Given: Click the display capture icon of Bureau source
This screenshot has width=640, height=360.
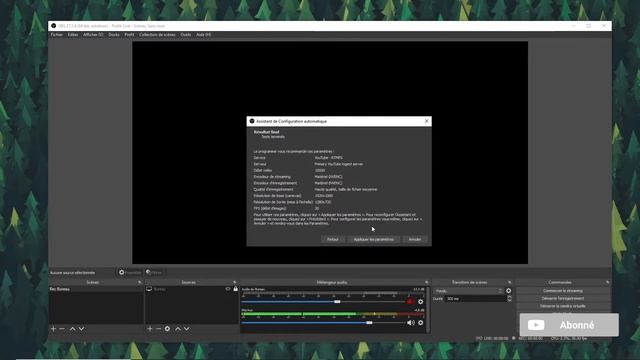Looking at the screenshot, I should (x=149, y=289).
